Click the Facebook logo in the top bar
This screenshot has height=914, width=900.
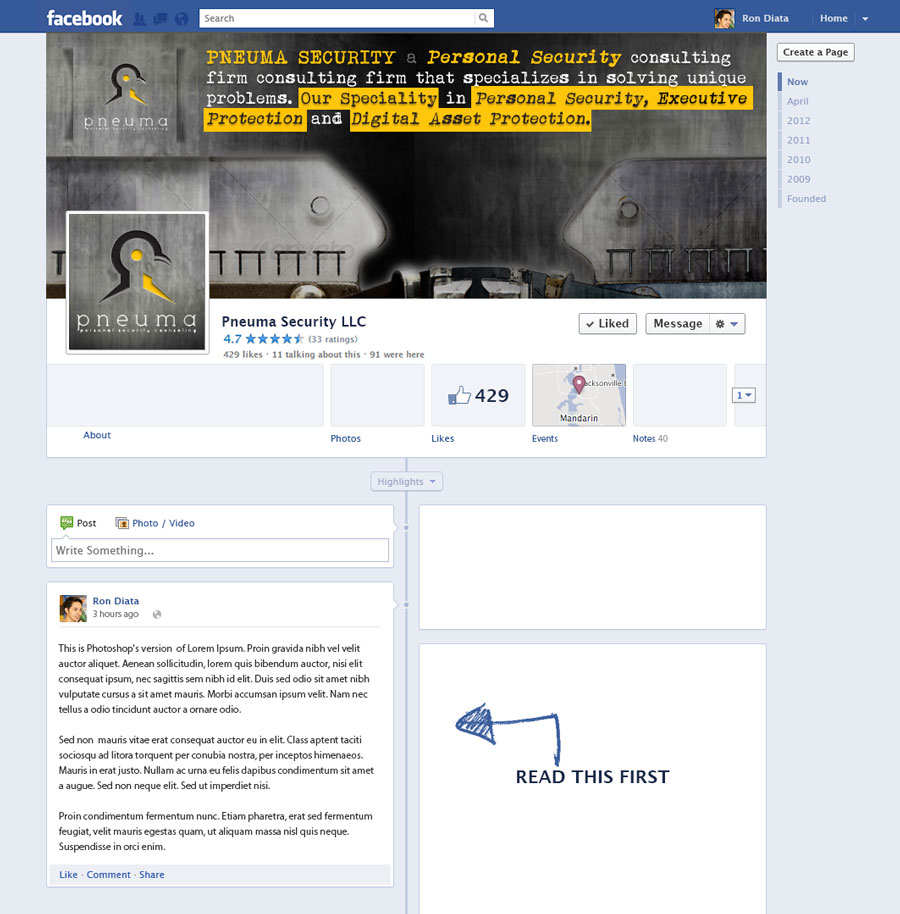[x=85, y=18]
